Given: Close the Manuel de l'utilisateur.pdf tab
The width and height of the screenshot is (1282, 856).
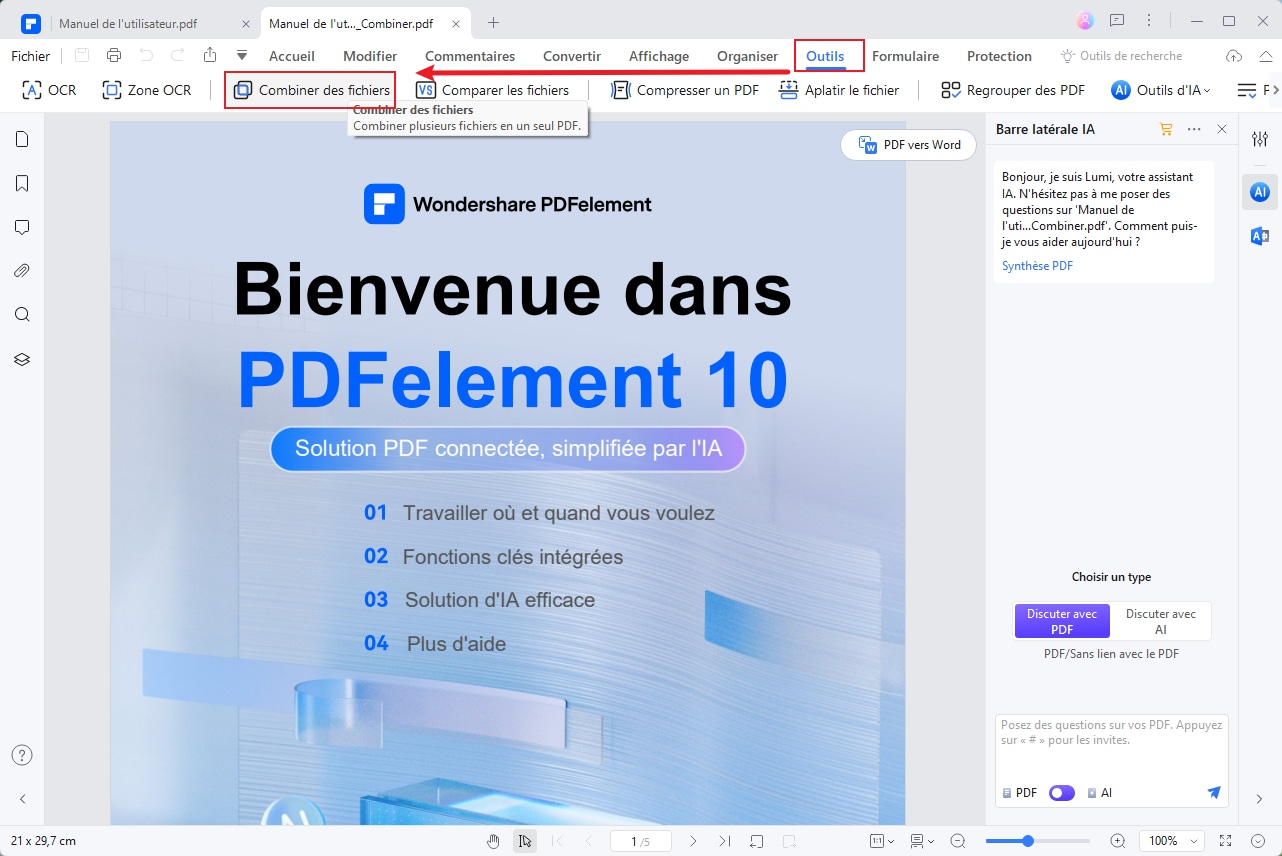Looking at the screenshot, I should pos(246,22).
